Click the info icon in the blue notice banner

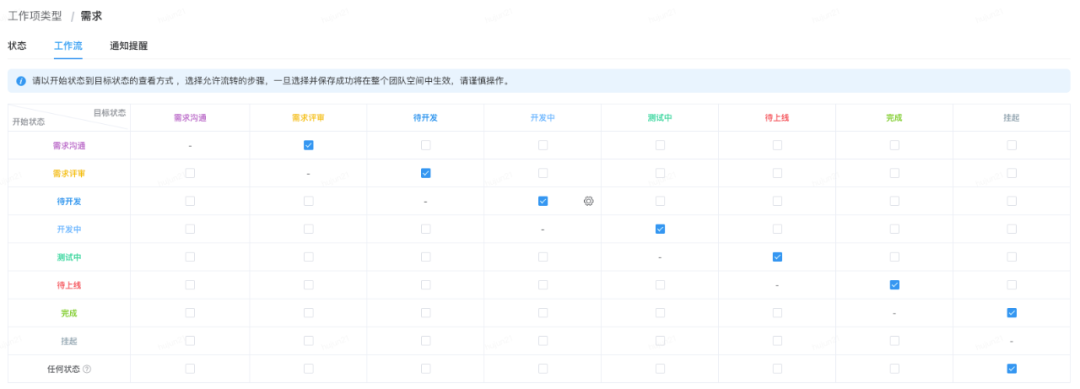coord(21,81)
